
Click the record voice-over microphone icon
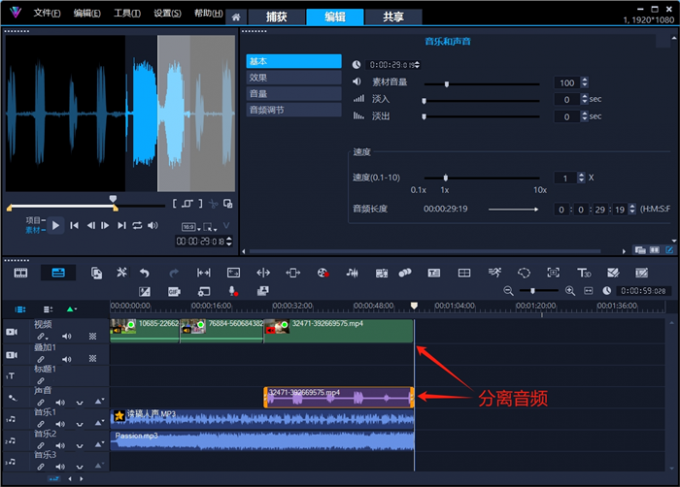[x=233, y=291]
